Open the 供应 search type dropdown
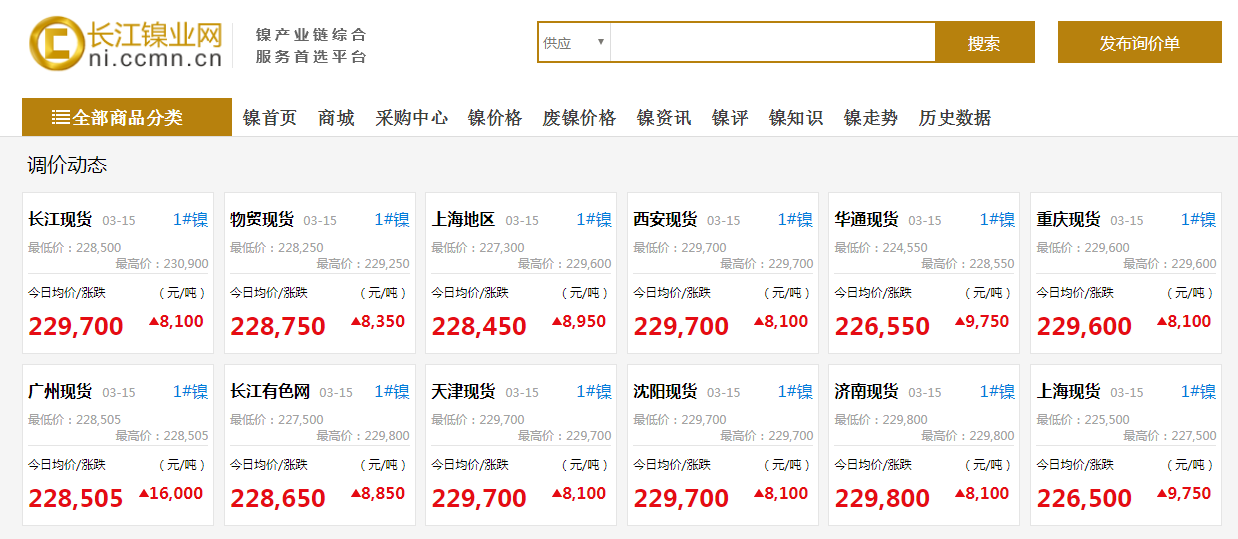The height and width of the screenshot is (539, 1238). [574, 43]
